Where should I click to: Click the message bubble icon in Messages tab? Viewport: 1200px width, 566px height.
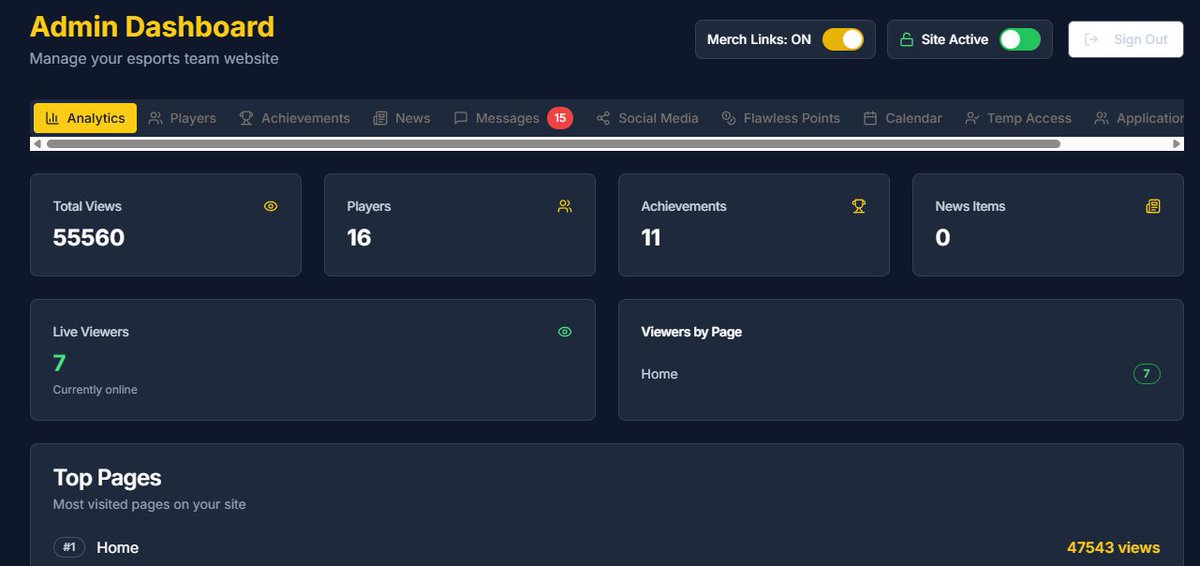pos(460,118)
